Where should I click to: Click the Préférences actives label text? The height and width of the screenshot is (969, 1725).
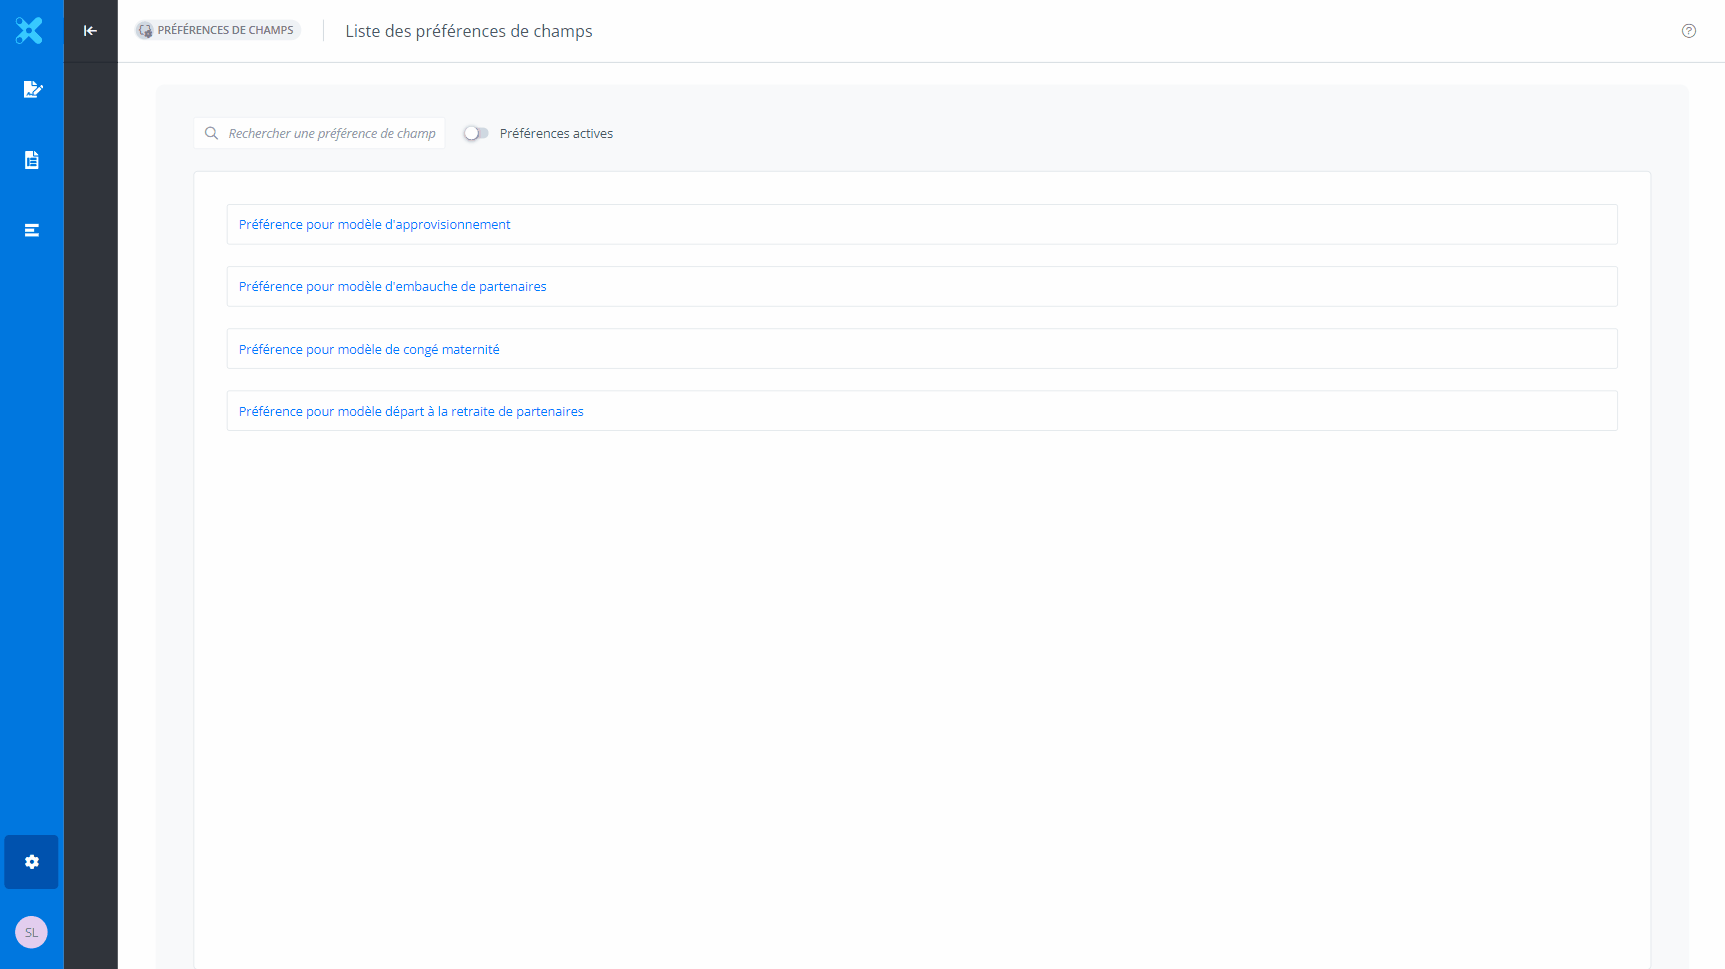pos(556,134)
